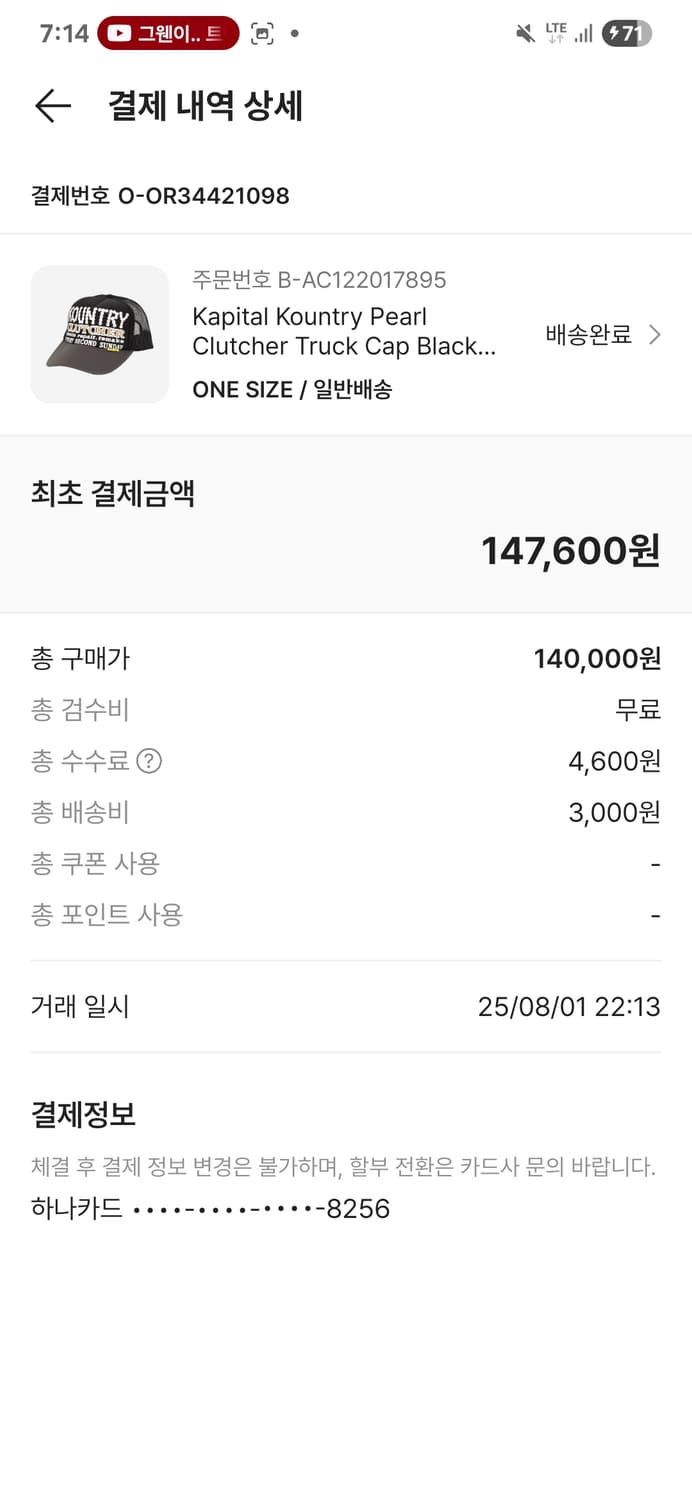Tap the 총 수수료 fee label
Screen dimensions: 692x1500
80,762
